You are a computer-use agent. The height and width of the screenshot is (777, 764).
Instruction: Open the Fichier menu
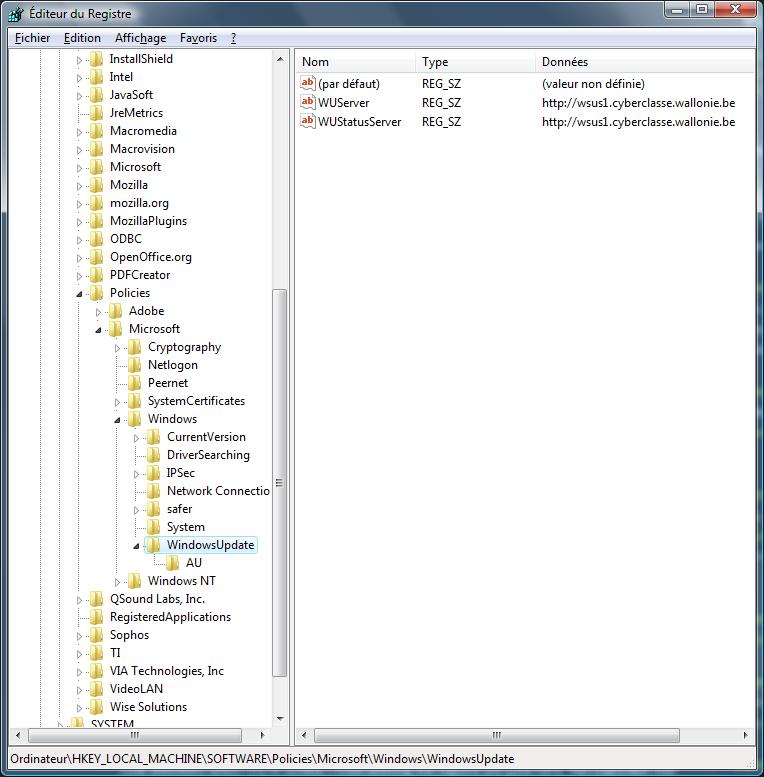coord(32,38)
